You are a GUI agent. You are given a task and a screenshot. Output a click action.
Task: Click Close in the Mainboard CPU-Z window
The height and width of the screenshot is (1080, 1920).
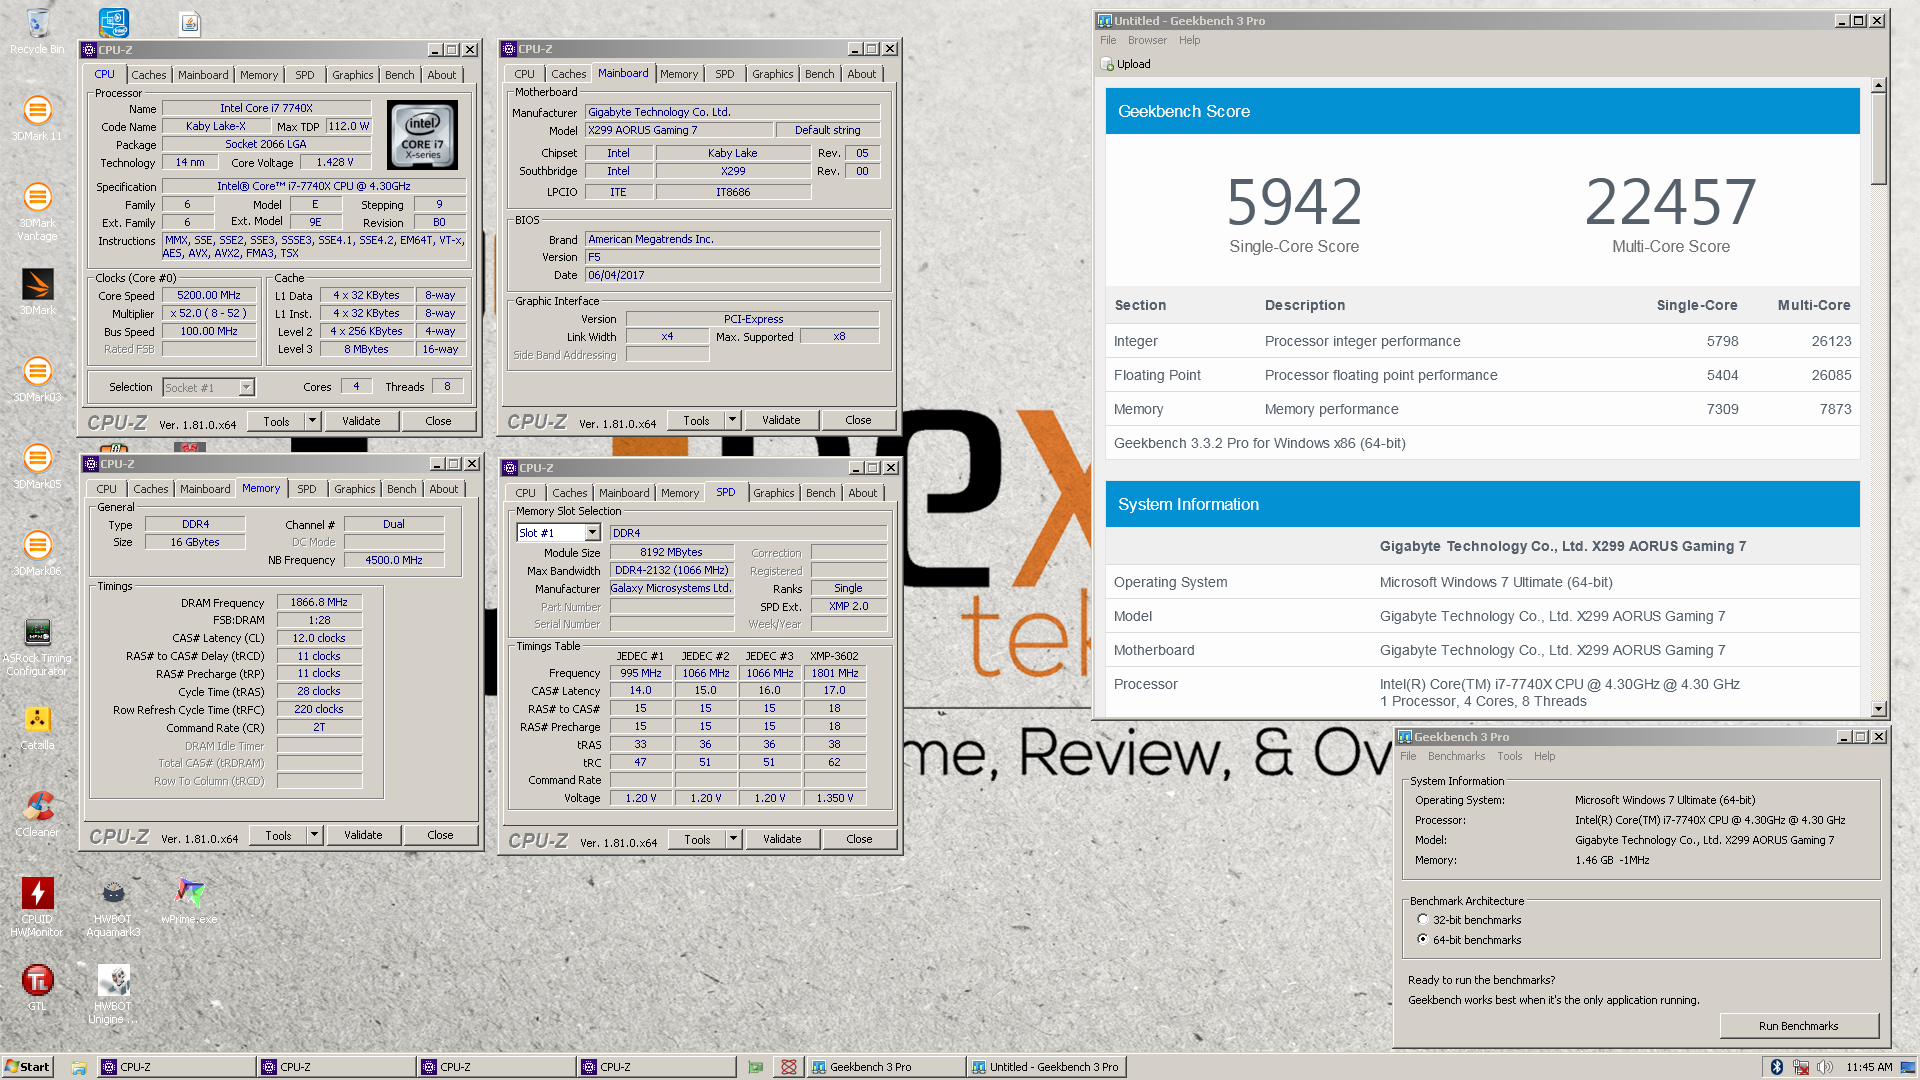[858, 420]
